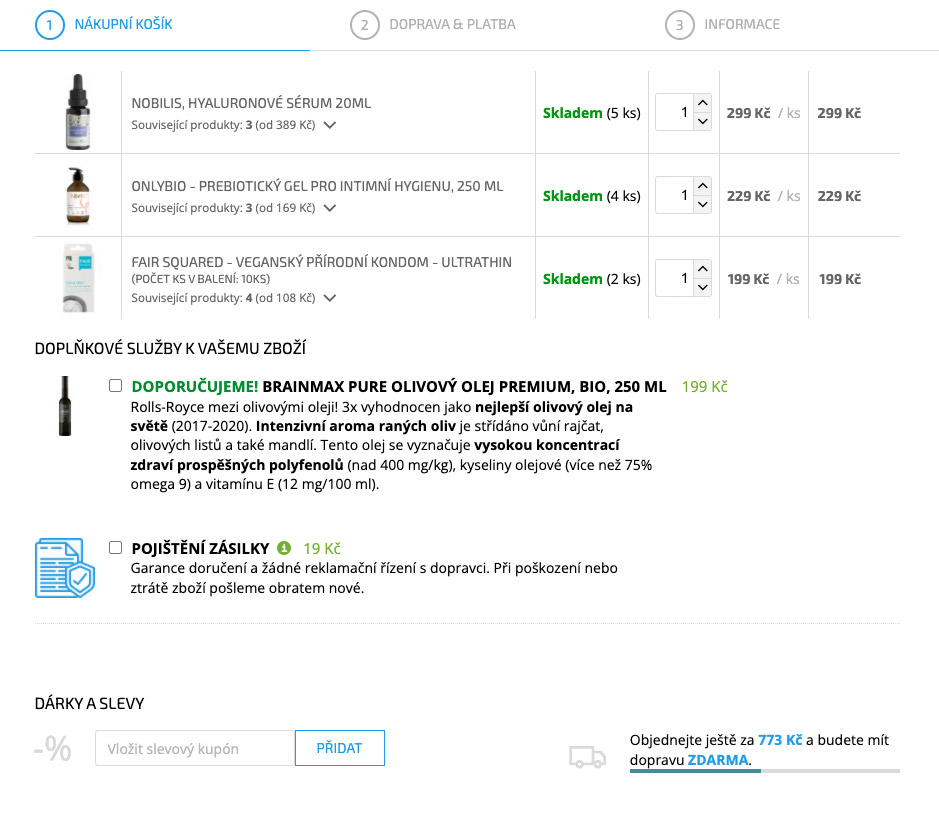Viewport: 939px width, 818px height.
Task: Click the OnlyBio gel quantity field
Action: pyautogui.click(x=675, y=195)
